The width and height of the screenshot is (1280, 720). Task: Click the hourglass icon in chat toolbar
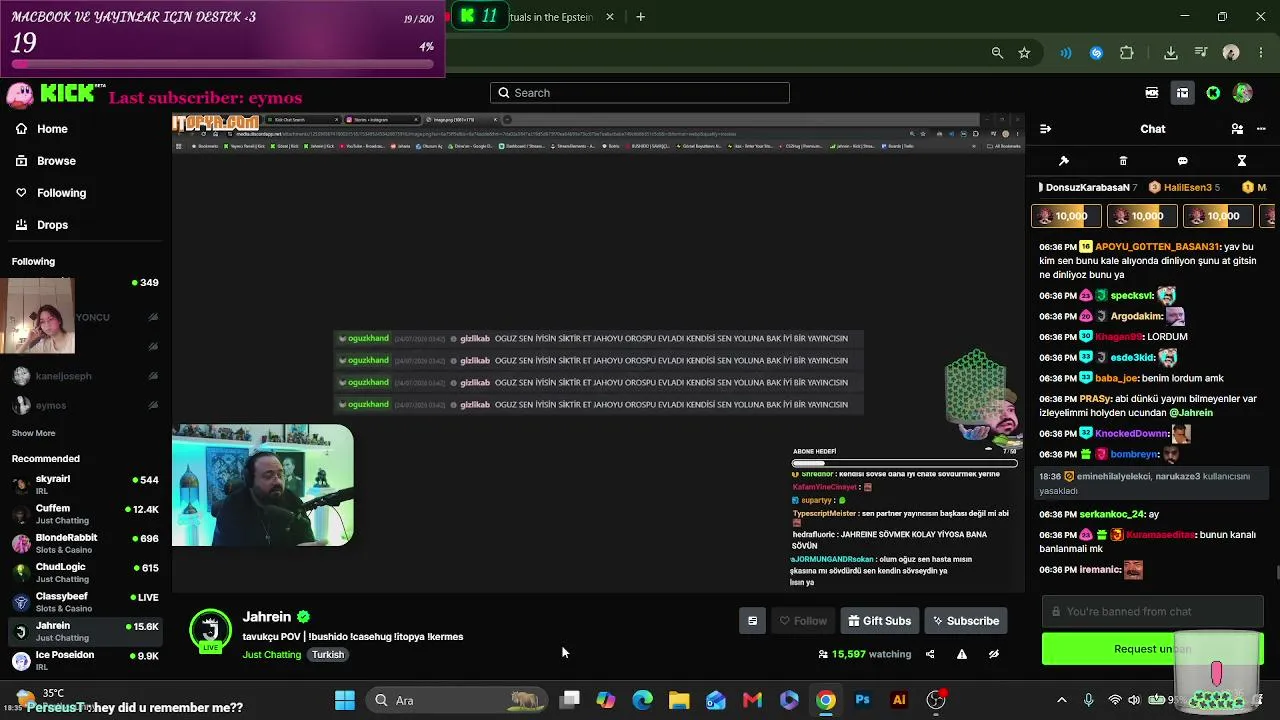(1241, 161)
